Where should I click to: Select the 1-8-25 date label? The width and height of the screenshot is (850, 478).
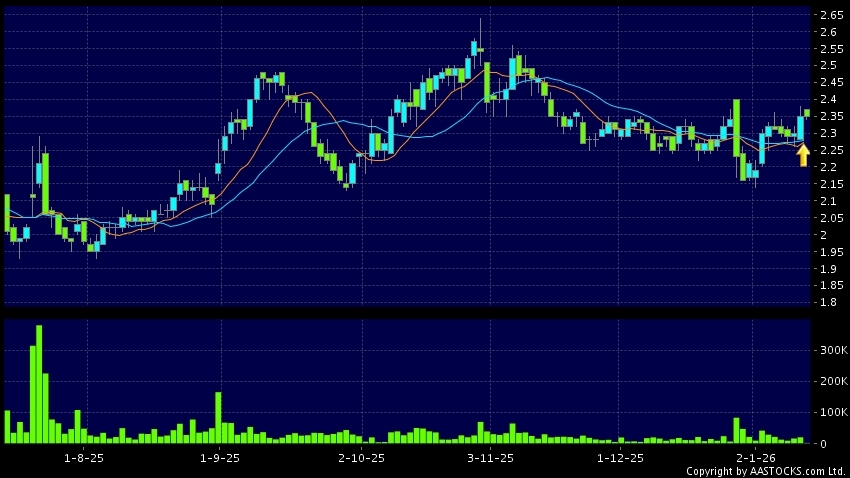click(84, 457)
